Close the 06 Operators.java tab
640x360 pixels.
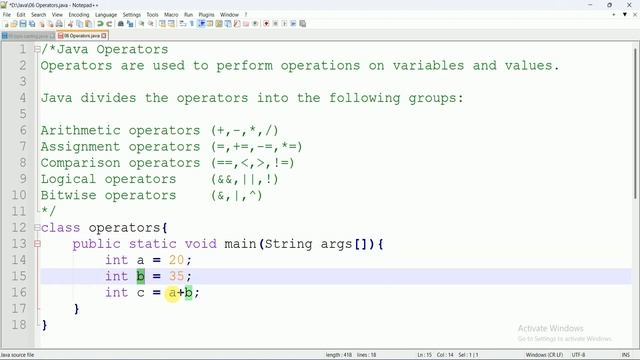(x=104, y=36)
